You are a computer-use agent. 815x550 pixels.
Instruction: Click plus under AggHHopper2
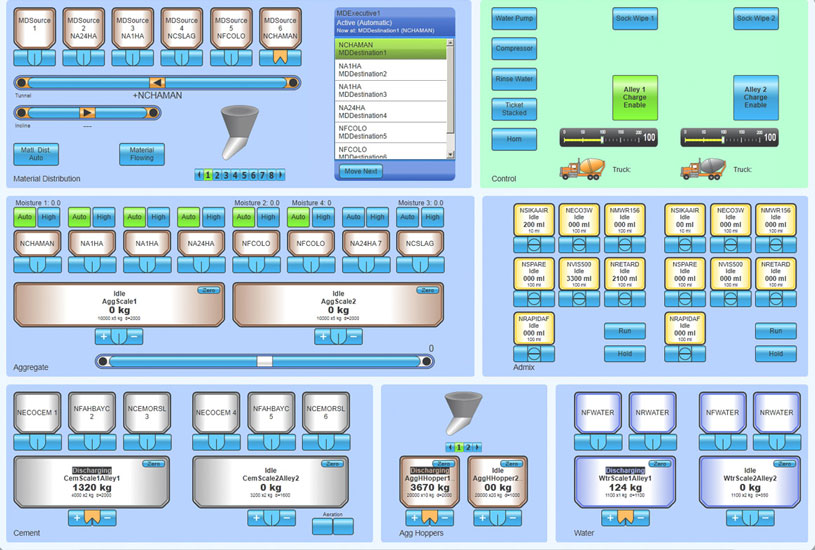(482, 517)
